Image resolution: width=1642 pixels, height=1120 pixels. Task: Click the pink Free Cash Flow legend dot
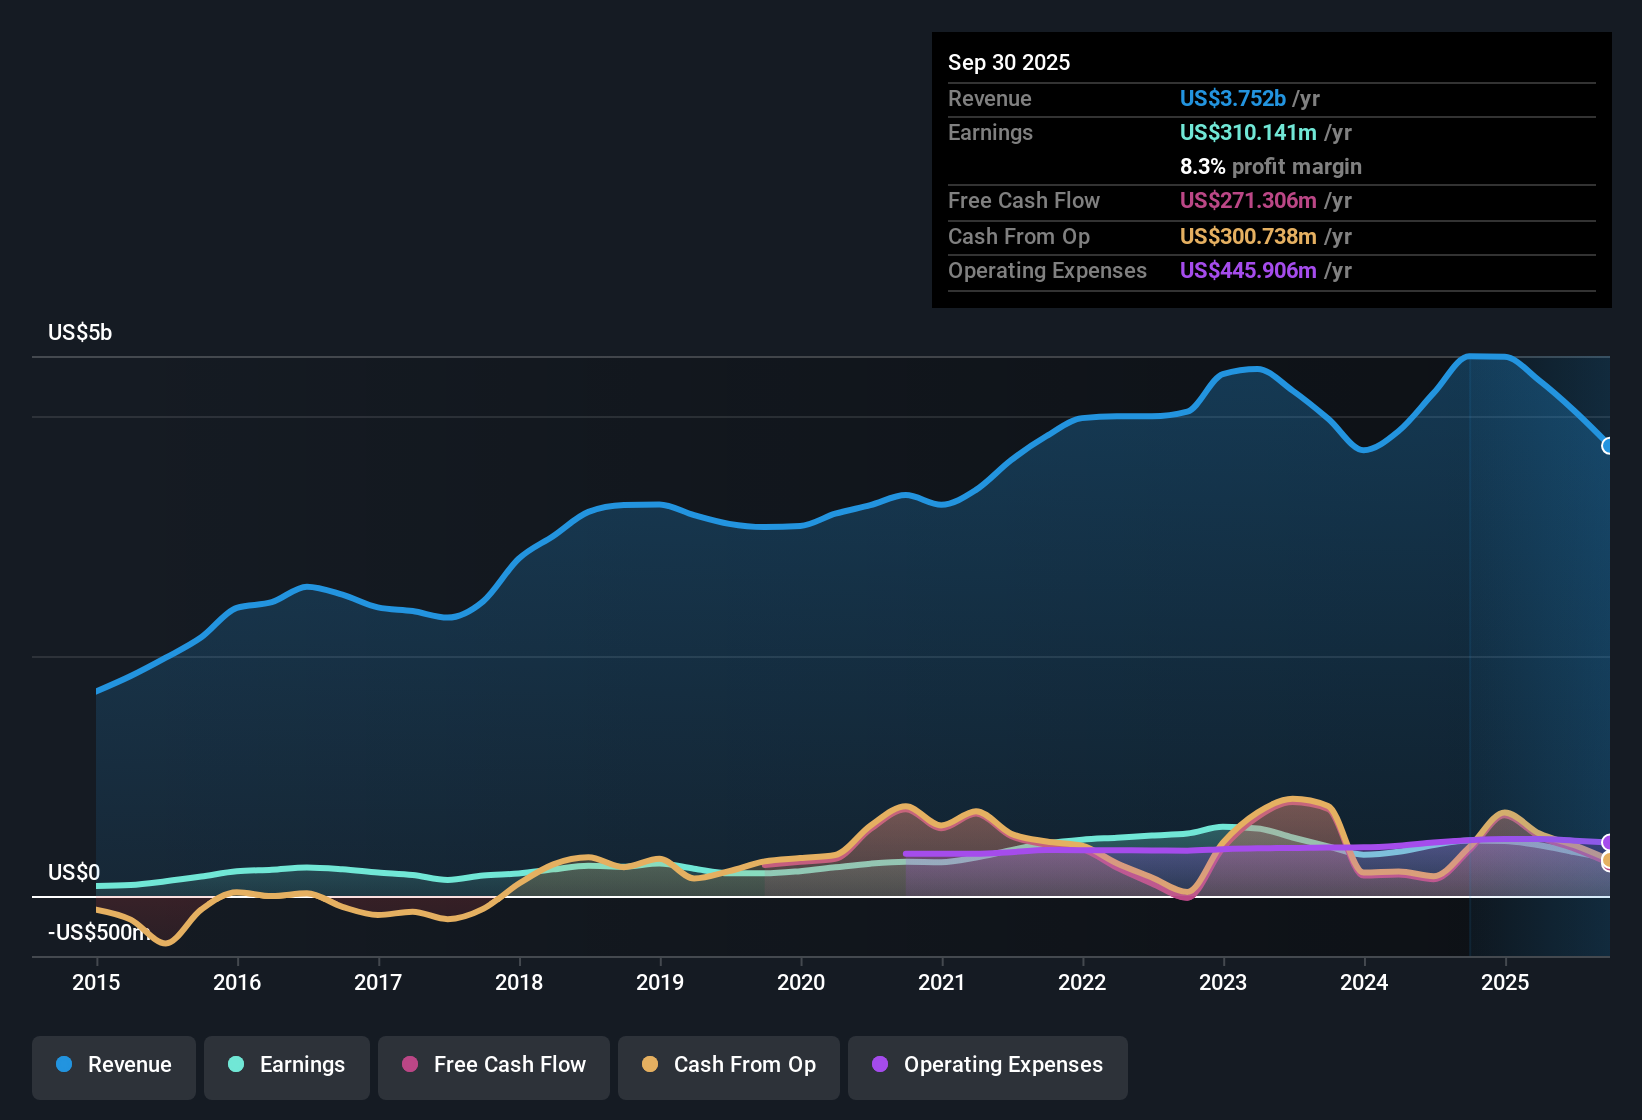click(x=408, y=1065)
